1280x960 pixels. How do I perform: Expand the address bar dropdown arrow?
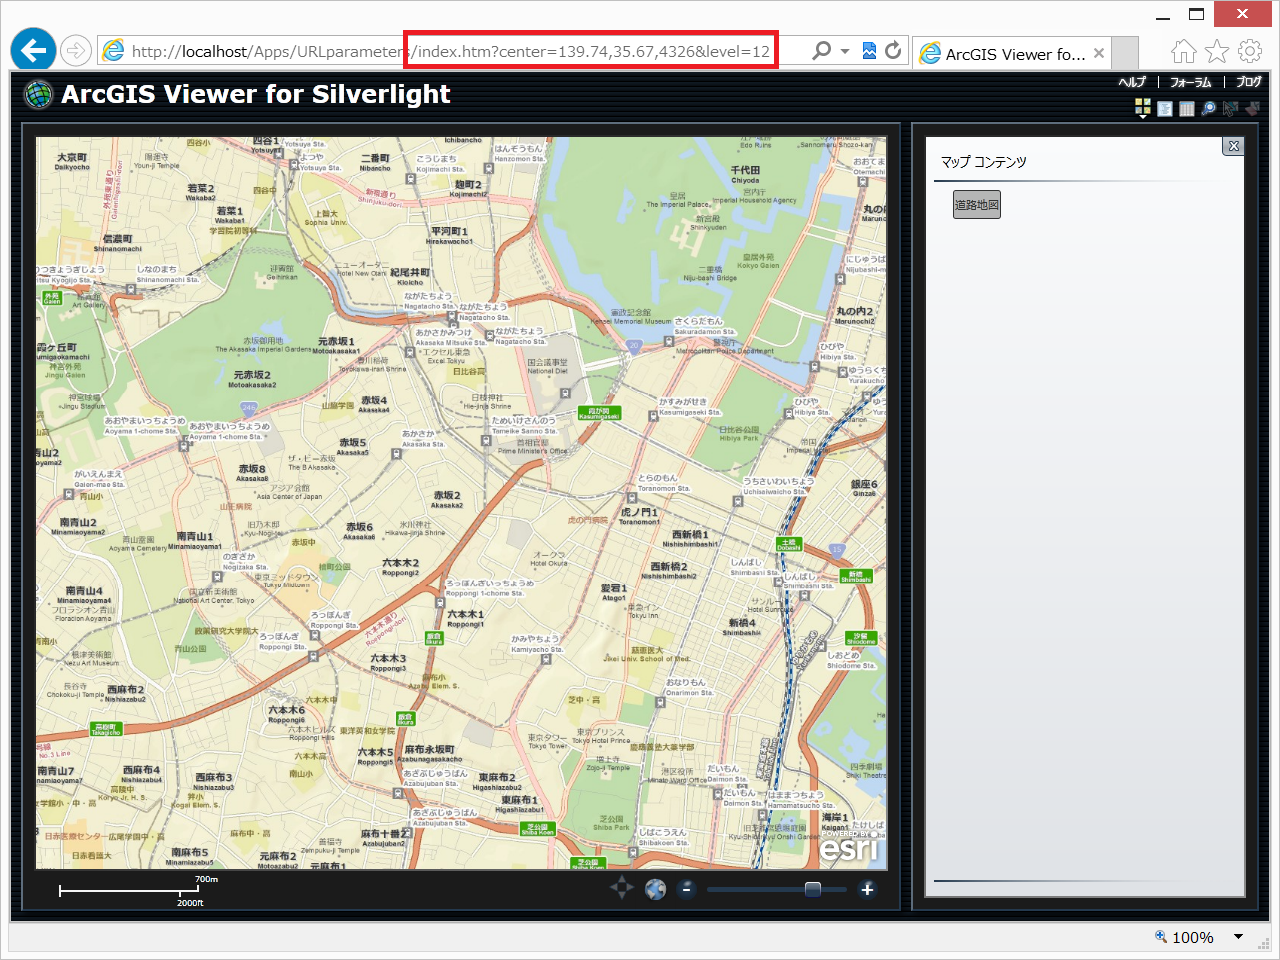tap(845, 50)
